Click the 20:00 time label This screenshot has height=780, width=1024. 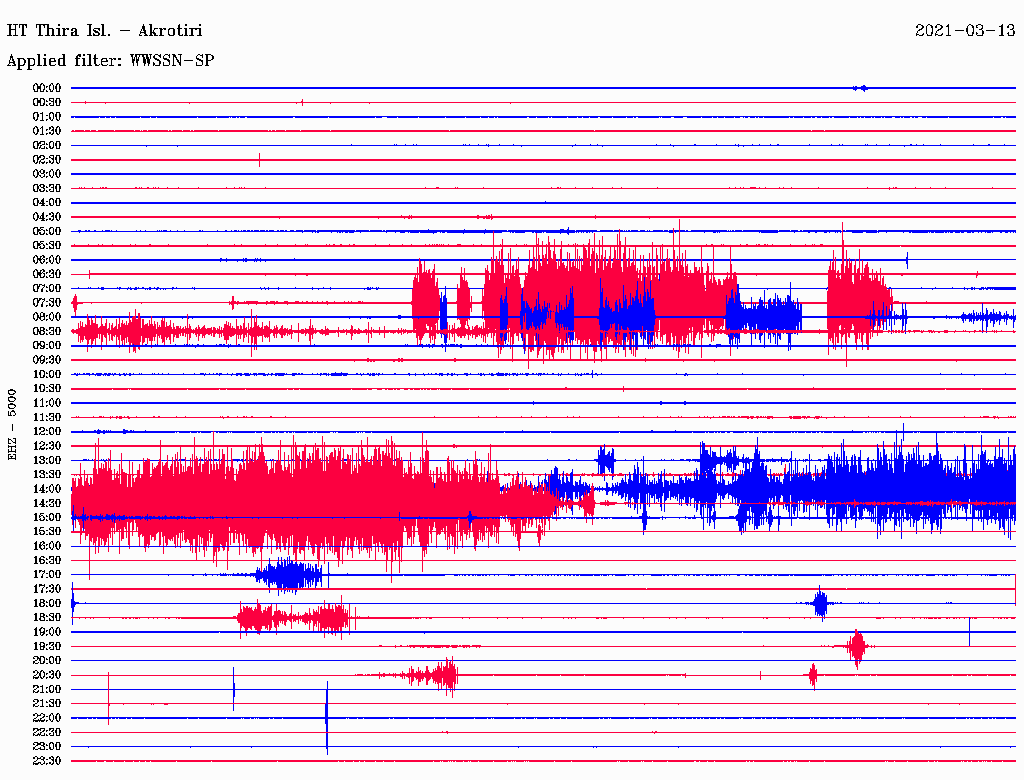click(47, 661)
